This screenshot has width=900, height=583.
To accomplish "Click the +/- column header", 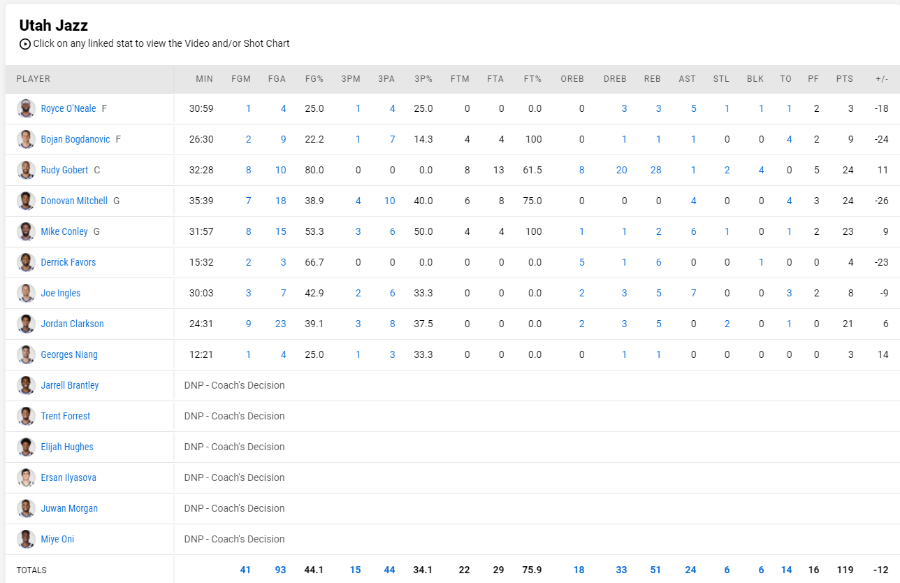I will pyautogui.click(x=882, y=79).
